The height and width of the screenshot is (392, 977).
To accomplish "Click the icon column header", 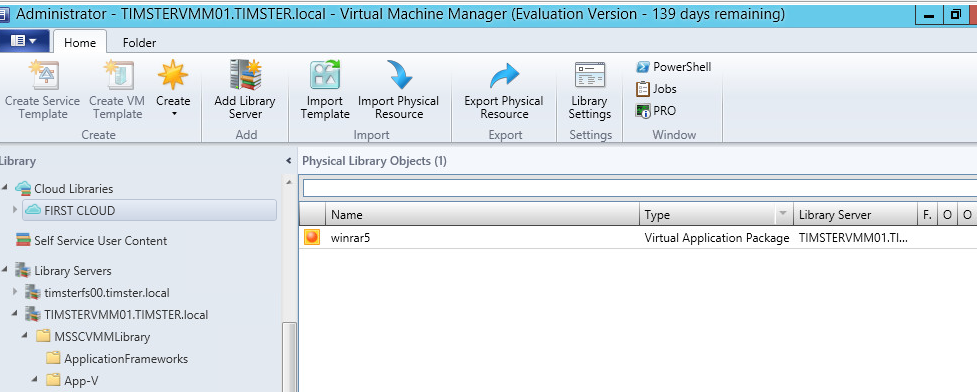I will (312, 214).
